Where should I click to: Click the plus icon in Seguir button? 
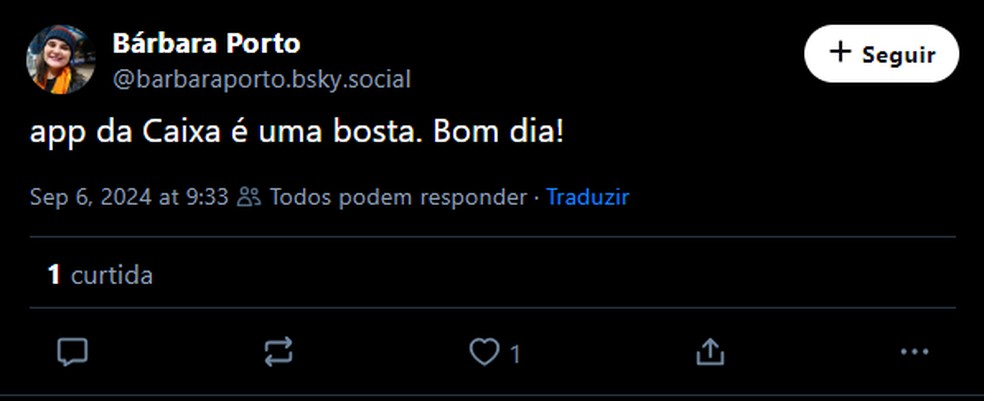(x=841, y=53)
